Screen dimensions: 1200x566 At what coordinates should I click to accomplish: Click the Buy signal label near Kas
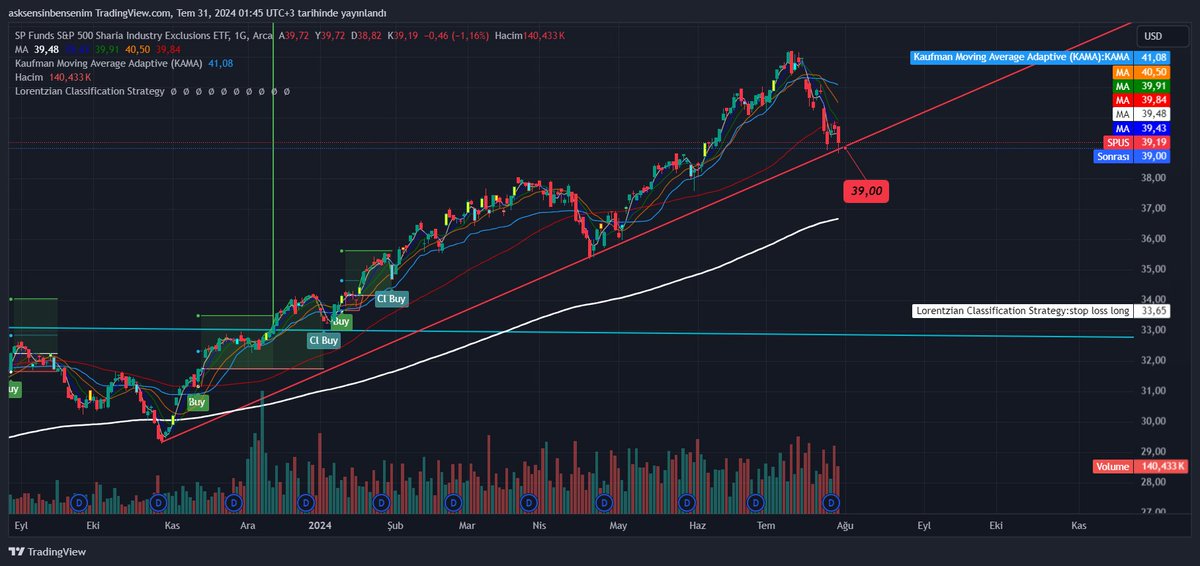(197, 402)
